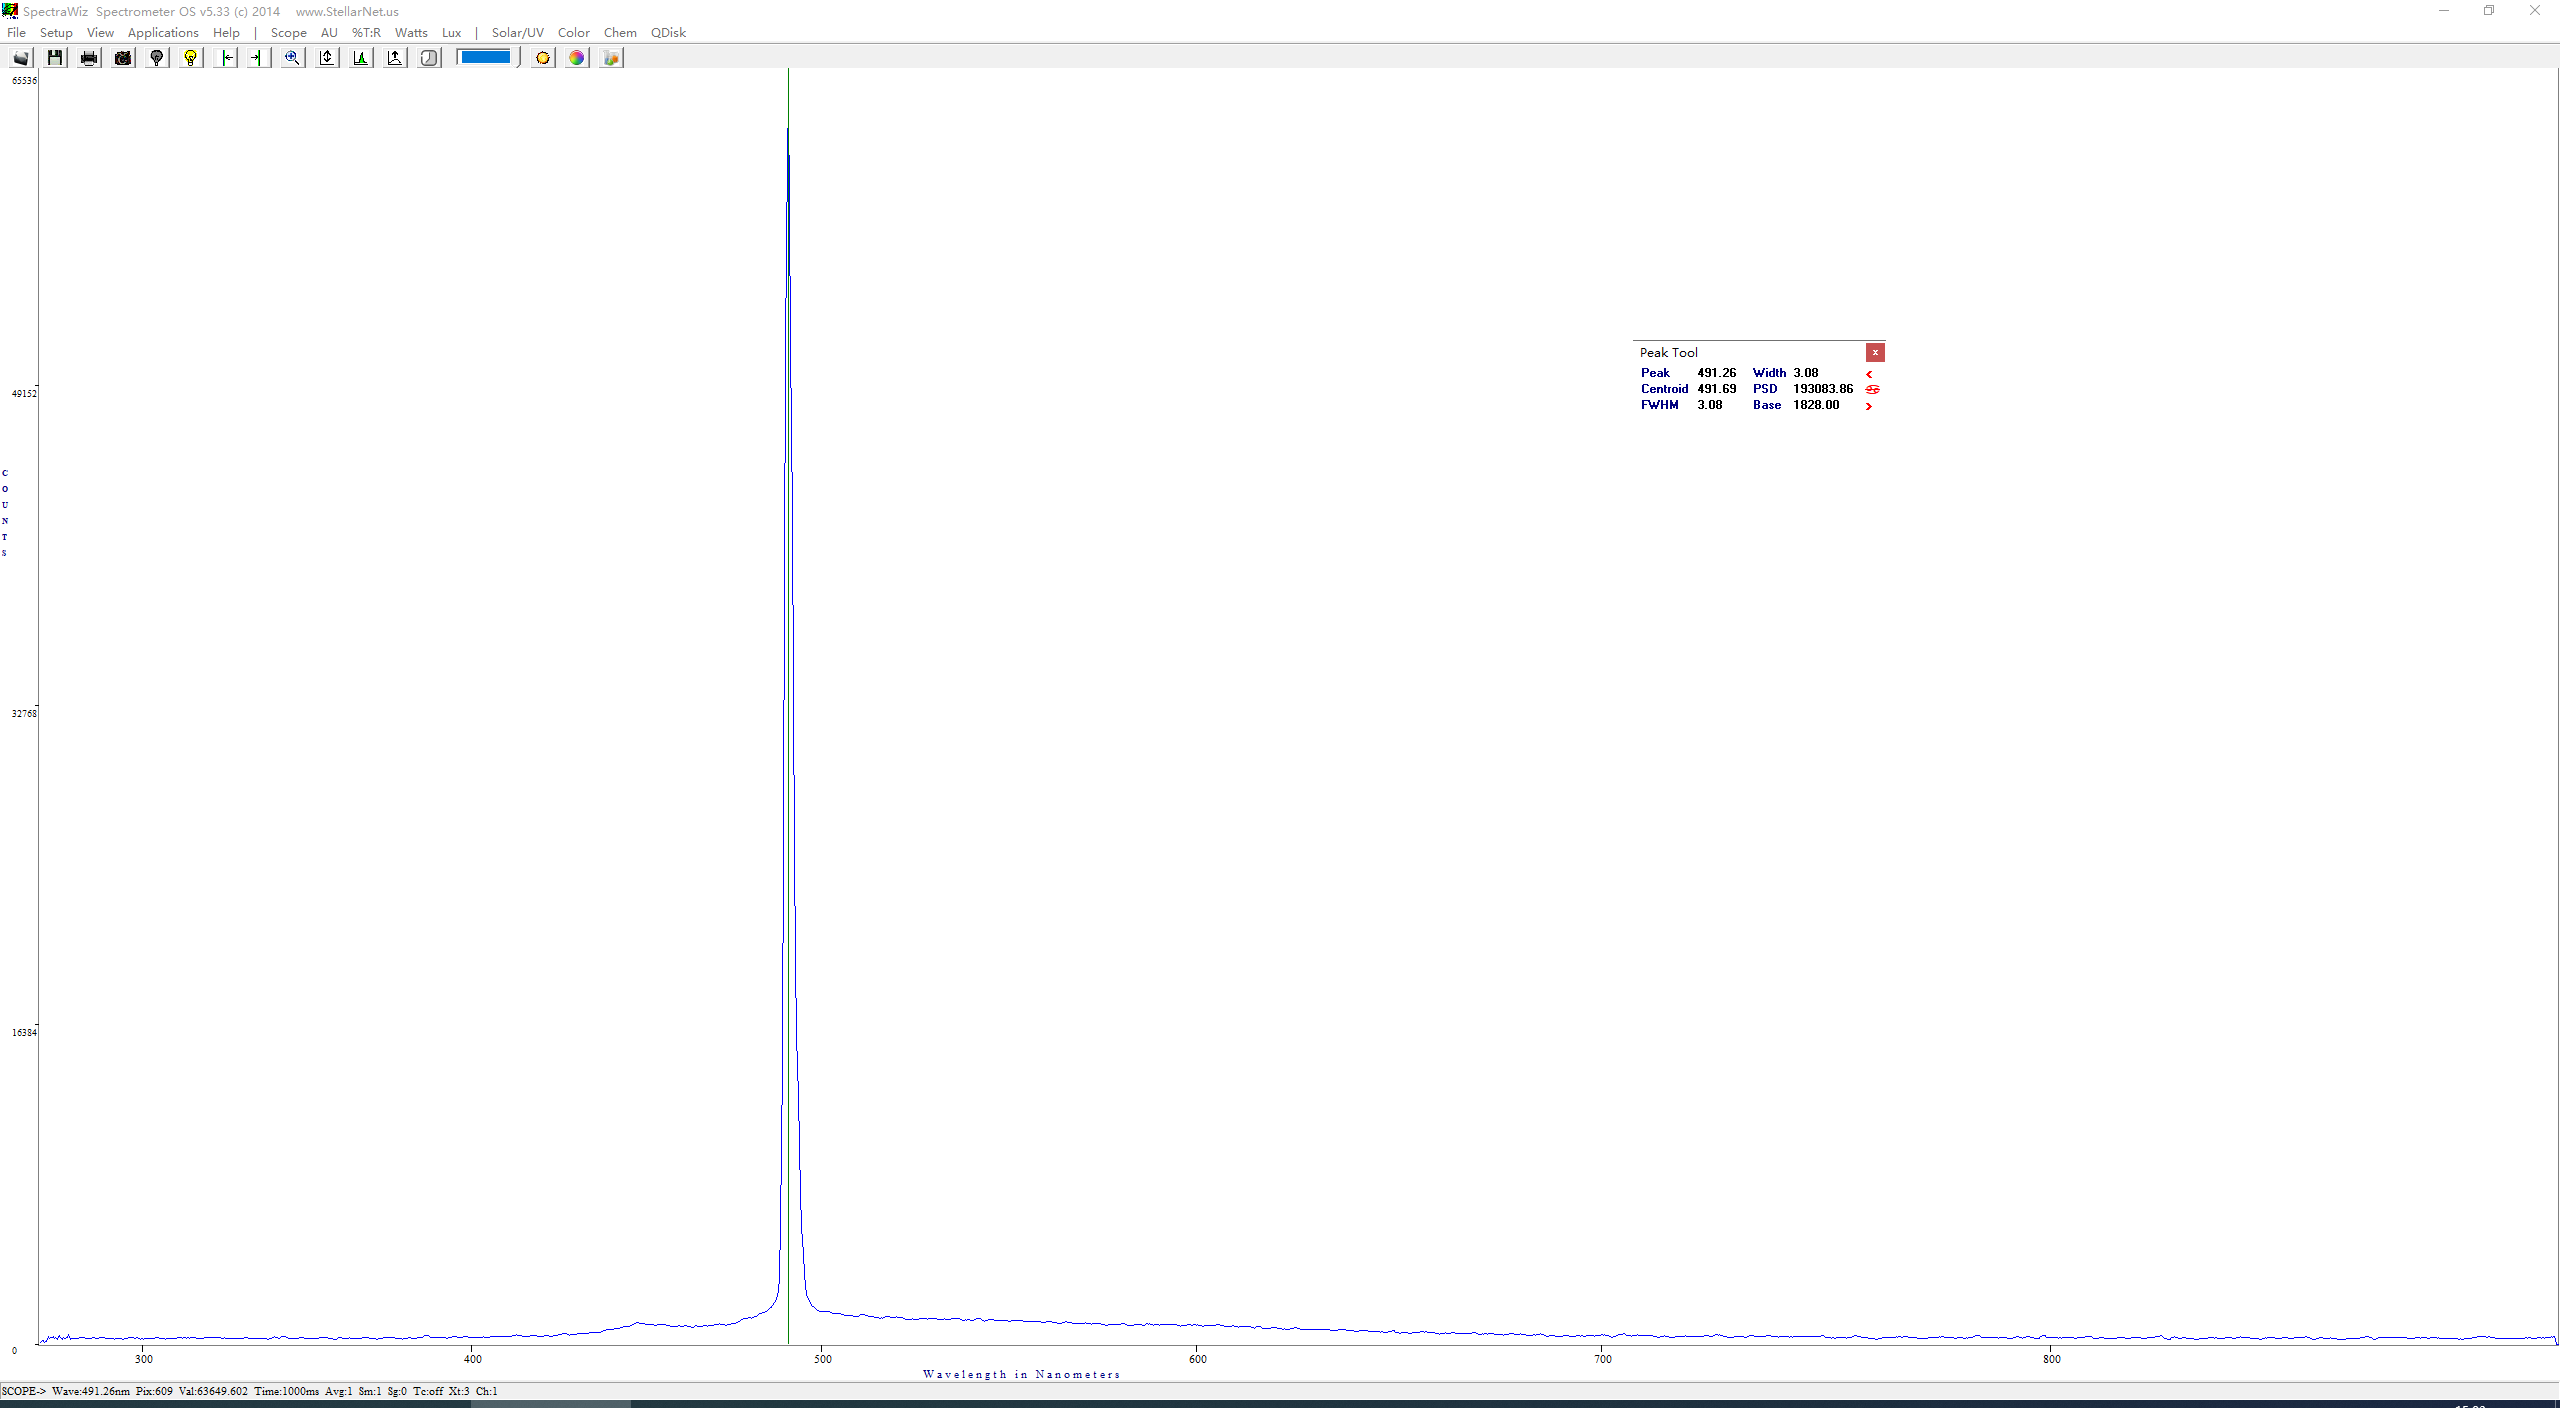Click the printer icon
This screenshot has width=2560, height=1408.
(89, 58)
